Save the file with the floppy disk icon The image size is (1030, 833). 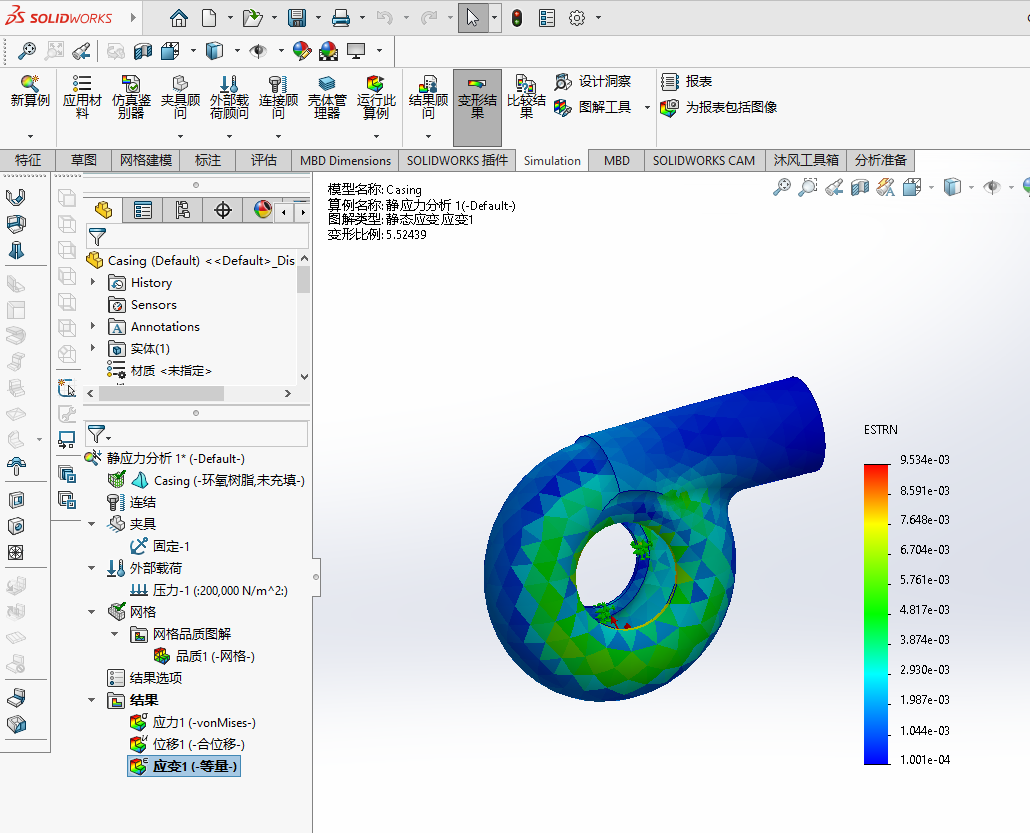click(297, 18)
